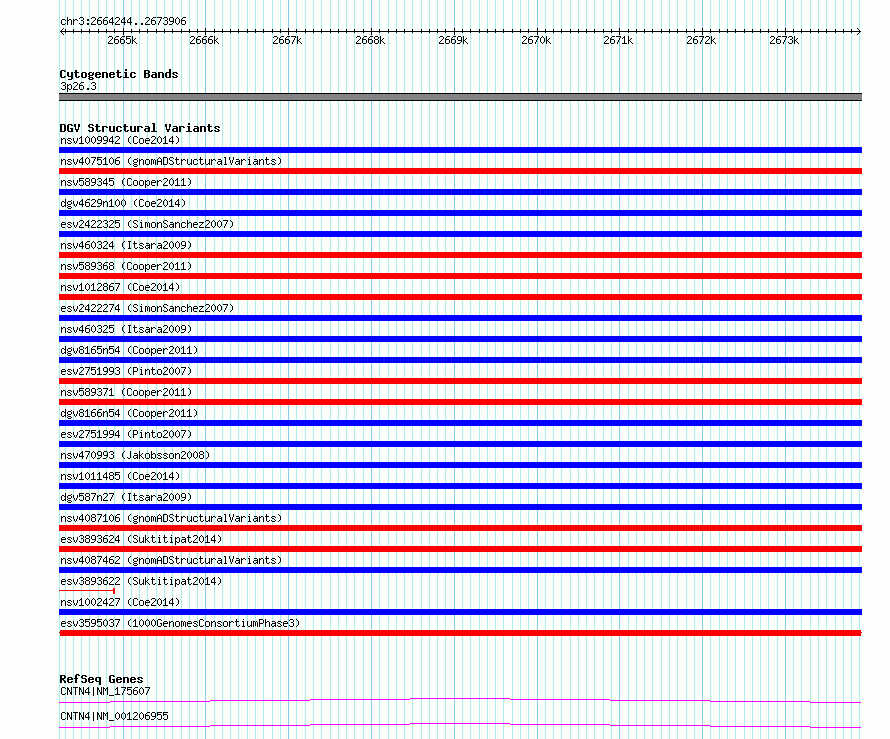Click the 2670k ruler position
The height and width of the screenshot is (739, 890).
536,40
